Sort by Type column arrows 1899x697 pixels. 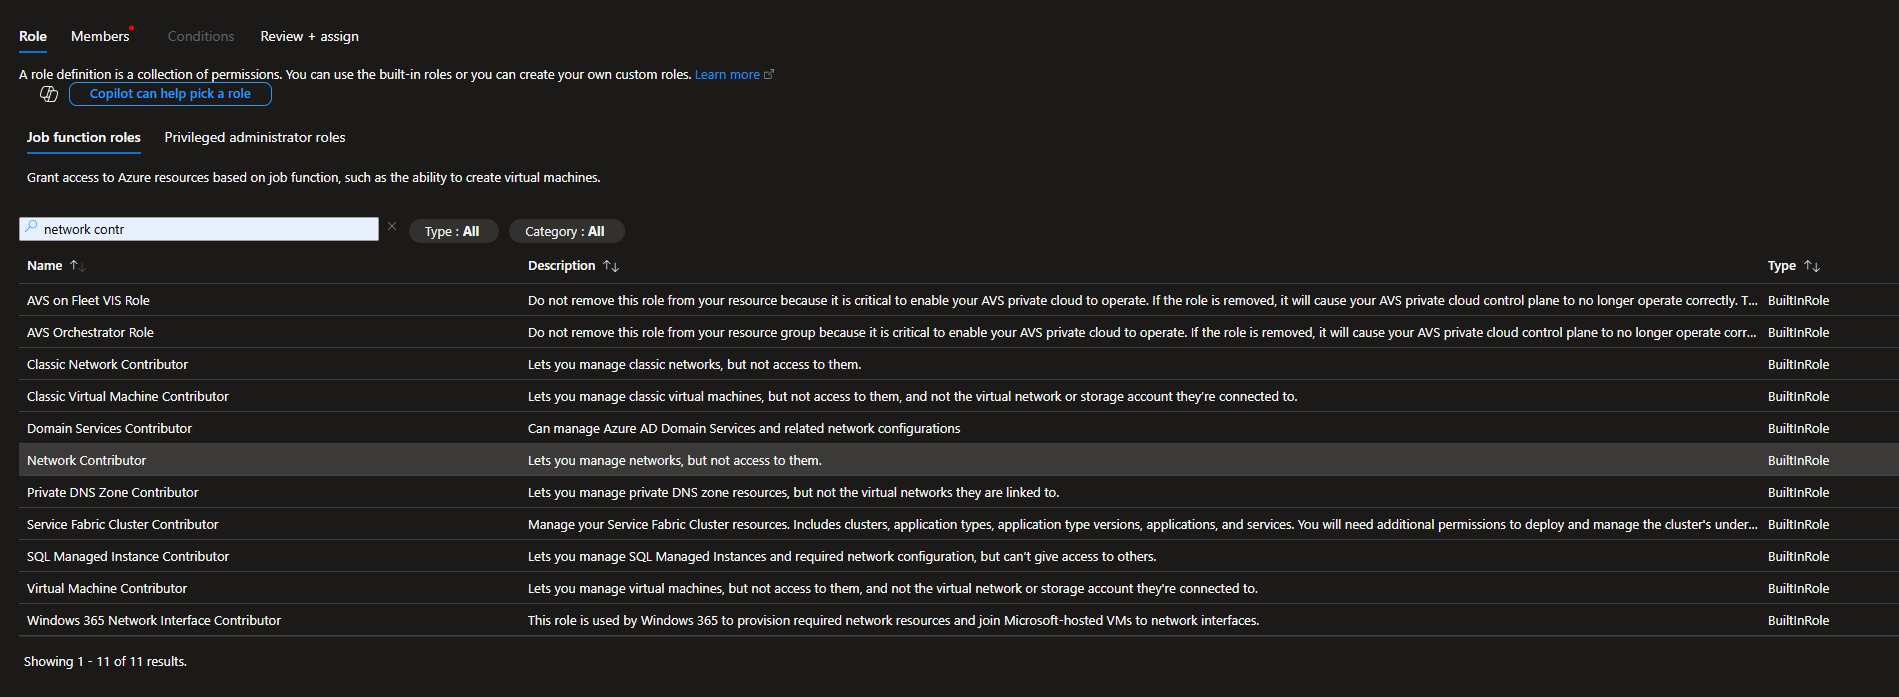1811,266
